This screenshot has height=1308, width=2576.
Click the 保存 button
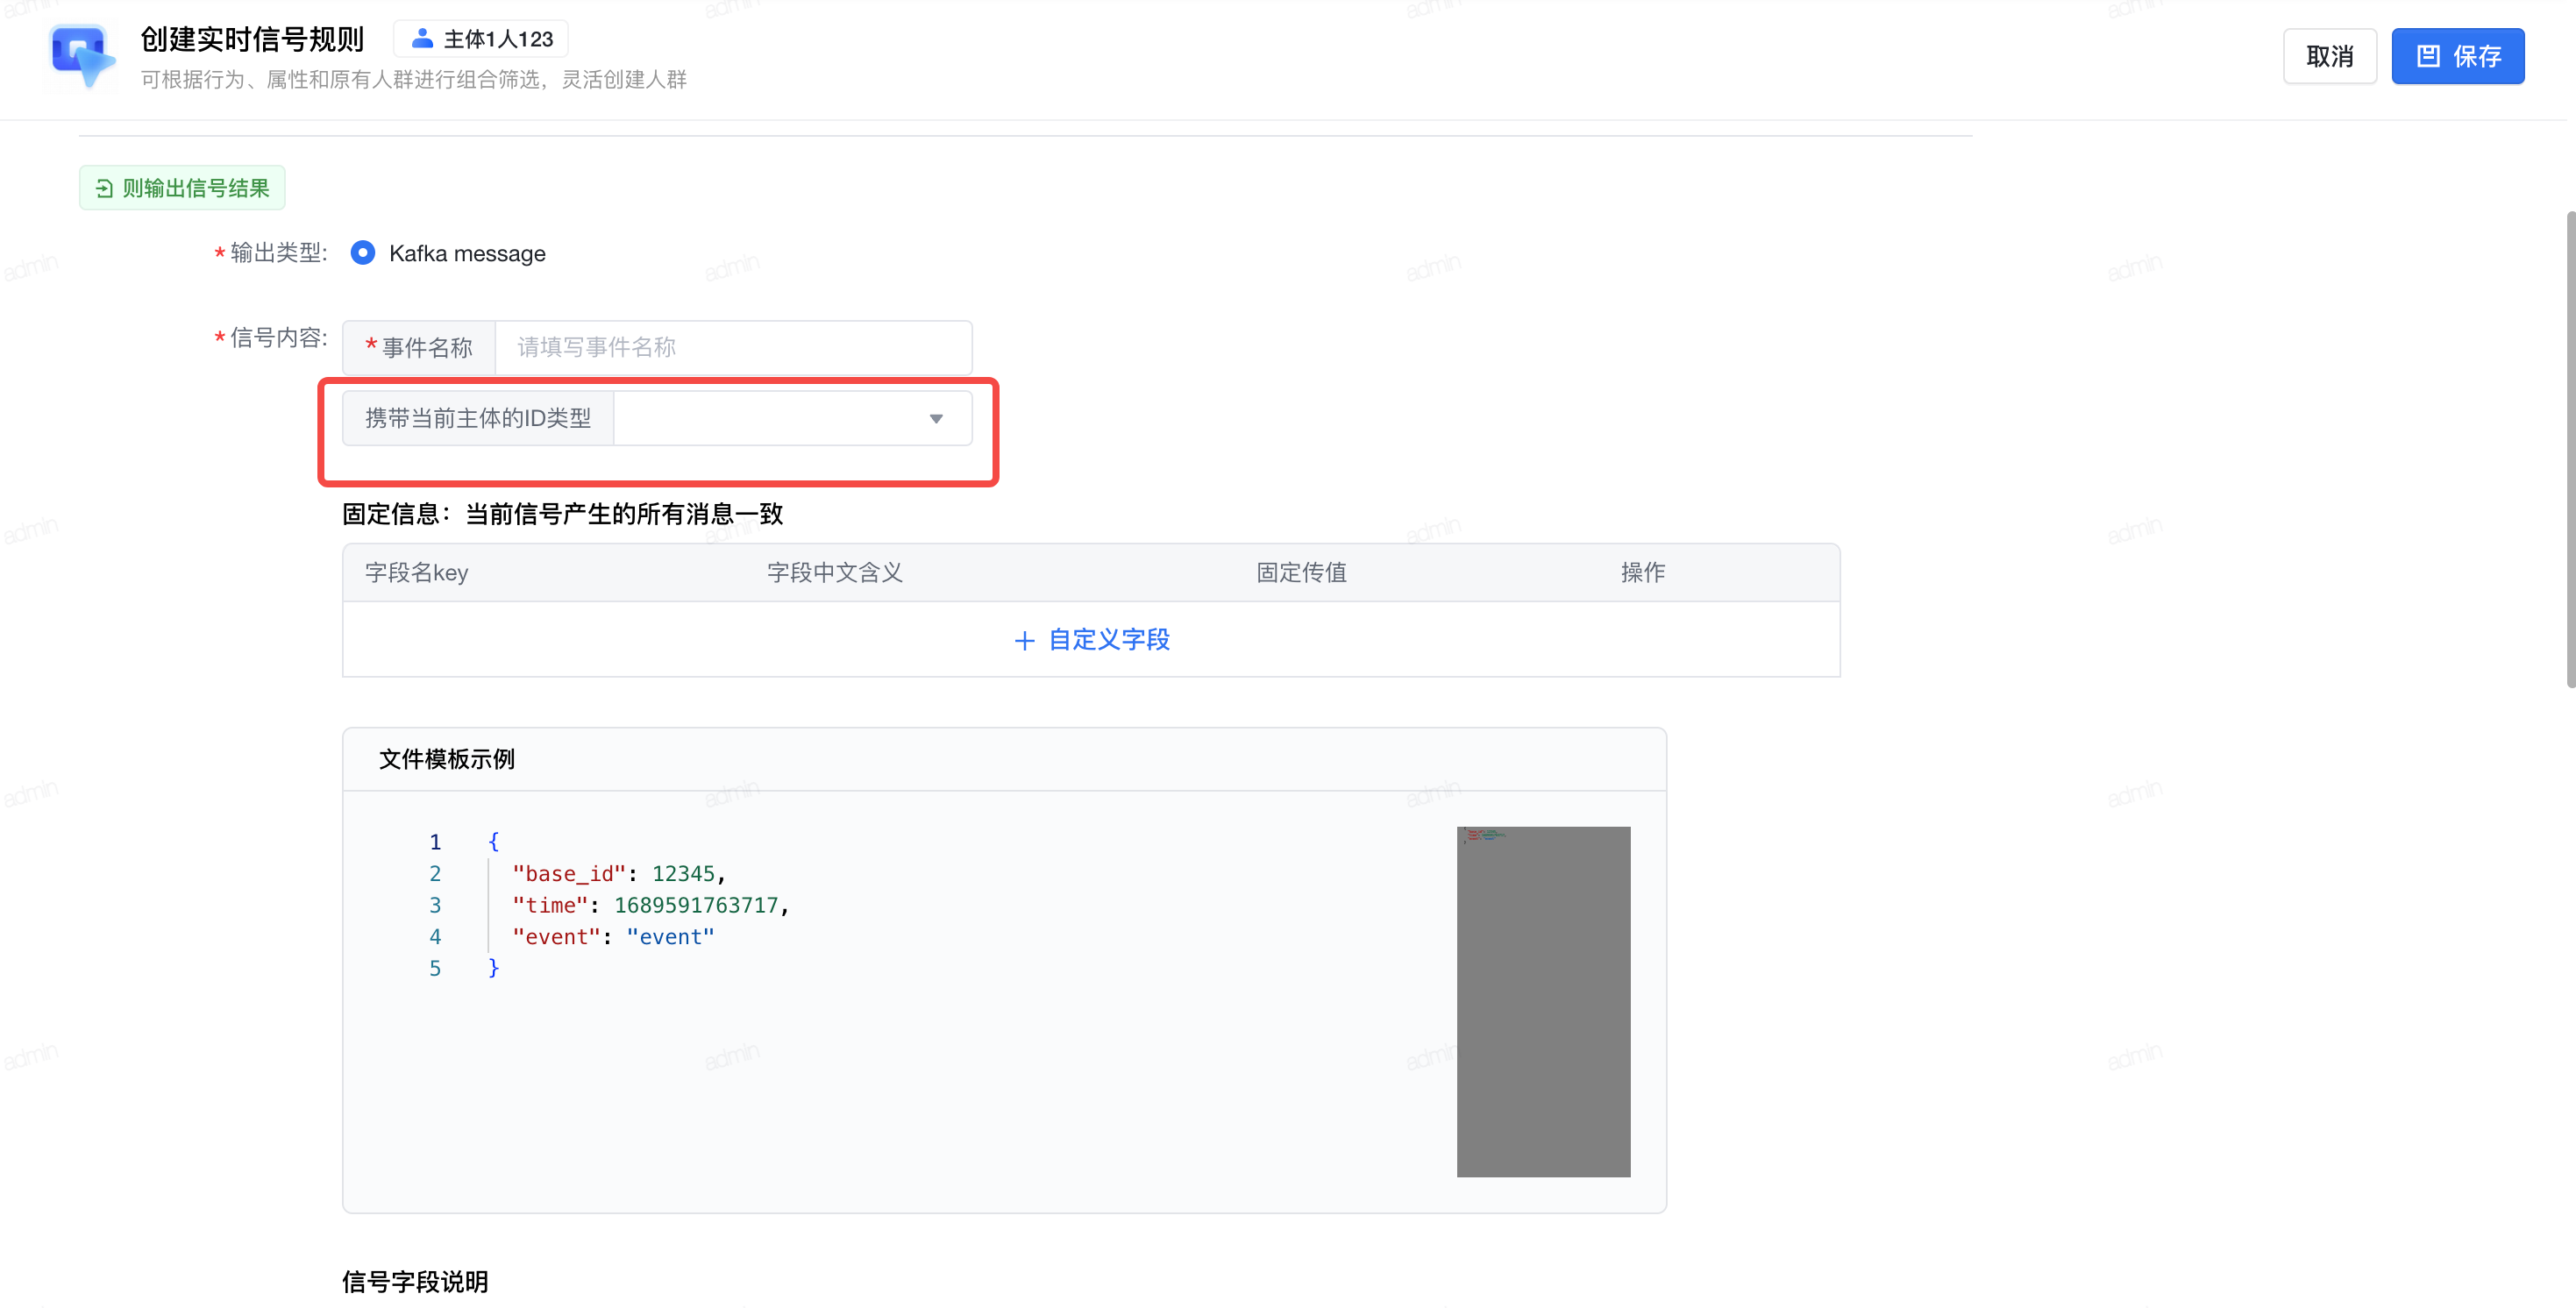pyautogui.click(x=2457, y=56)
